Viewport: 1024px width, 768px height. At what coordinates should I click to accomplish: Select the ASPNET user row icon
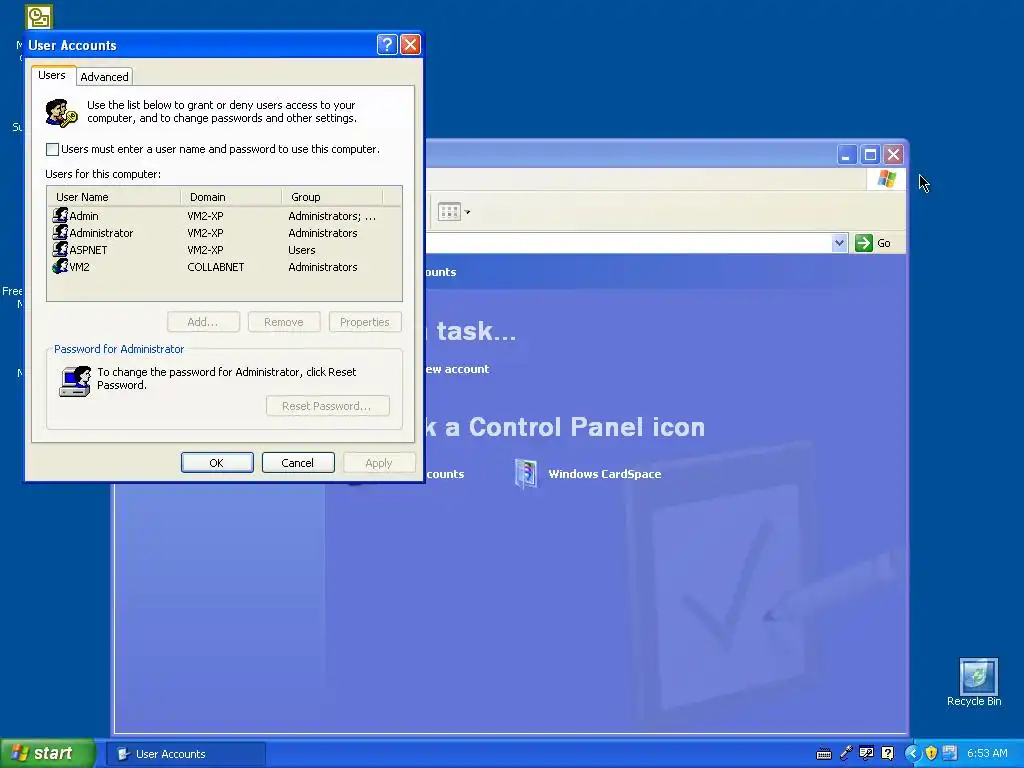click(60, 249)
